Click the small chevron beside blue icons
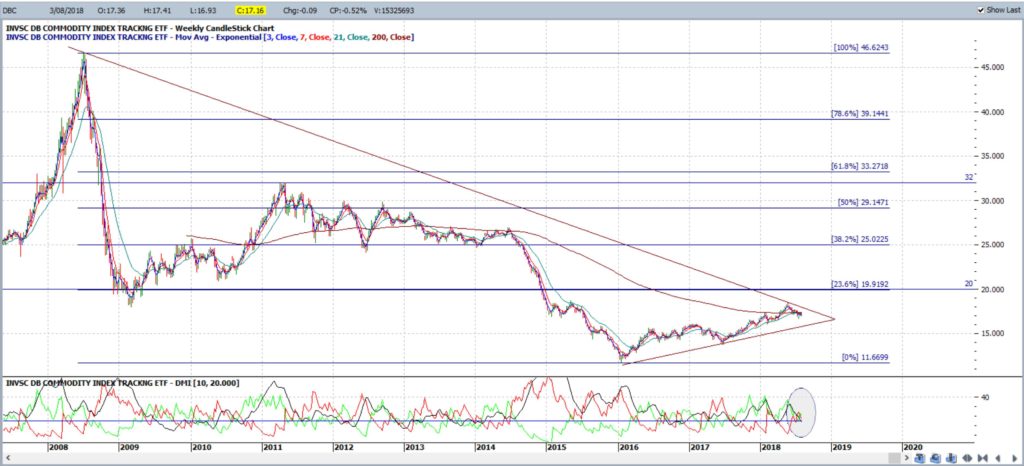This screenshot has width=1024, height=466. [x=906, y=458]
